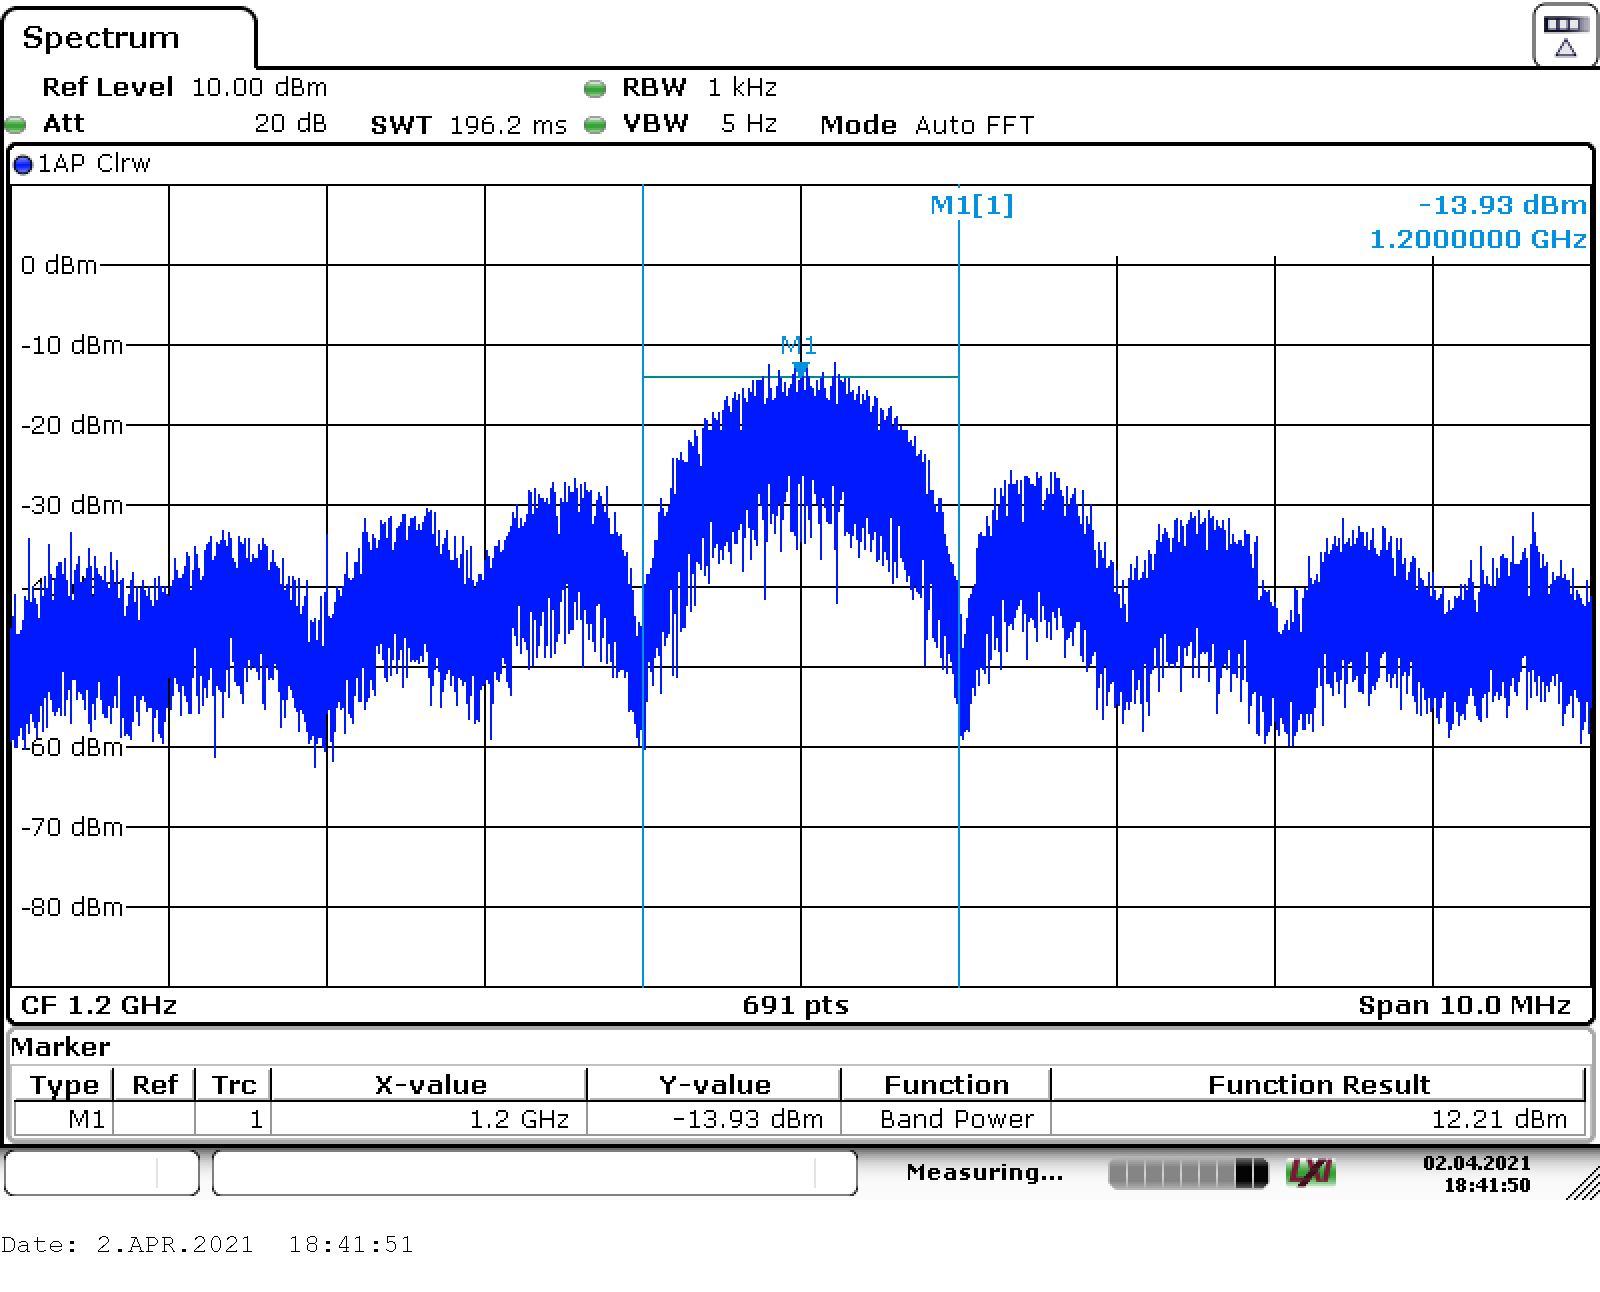The height and width of the screenshot is (1292, 1600).
Task: Select the M1 marker triangle on the trace
Action: click(800, 369)
